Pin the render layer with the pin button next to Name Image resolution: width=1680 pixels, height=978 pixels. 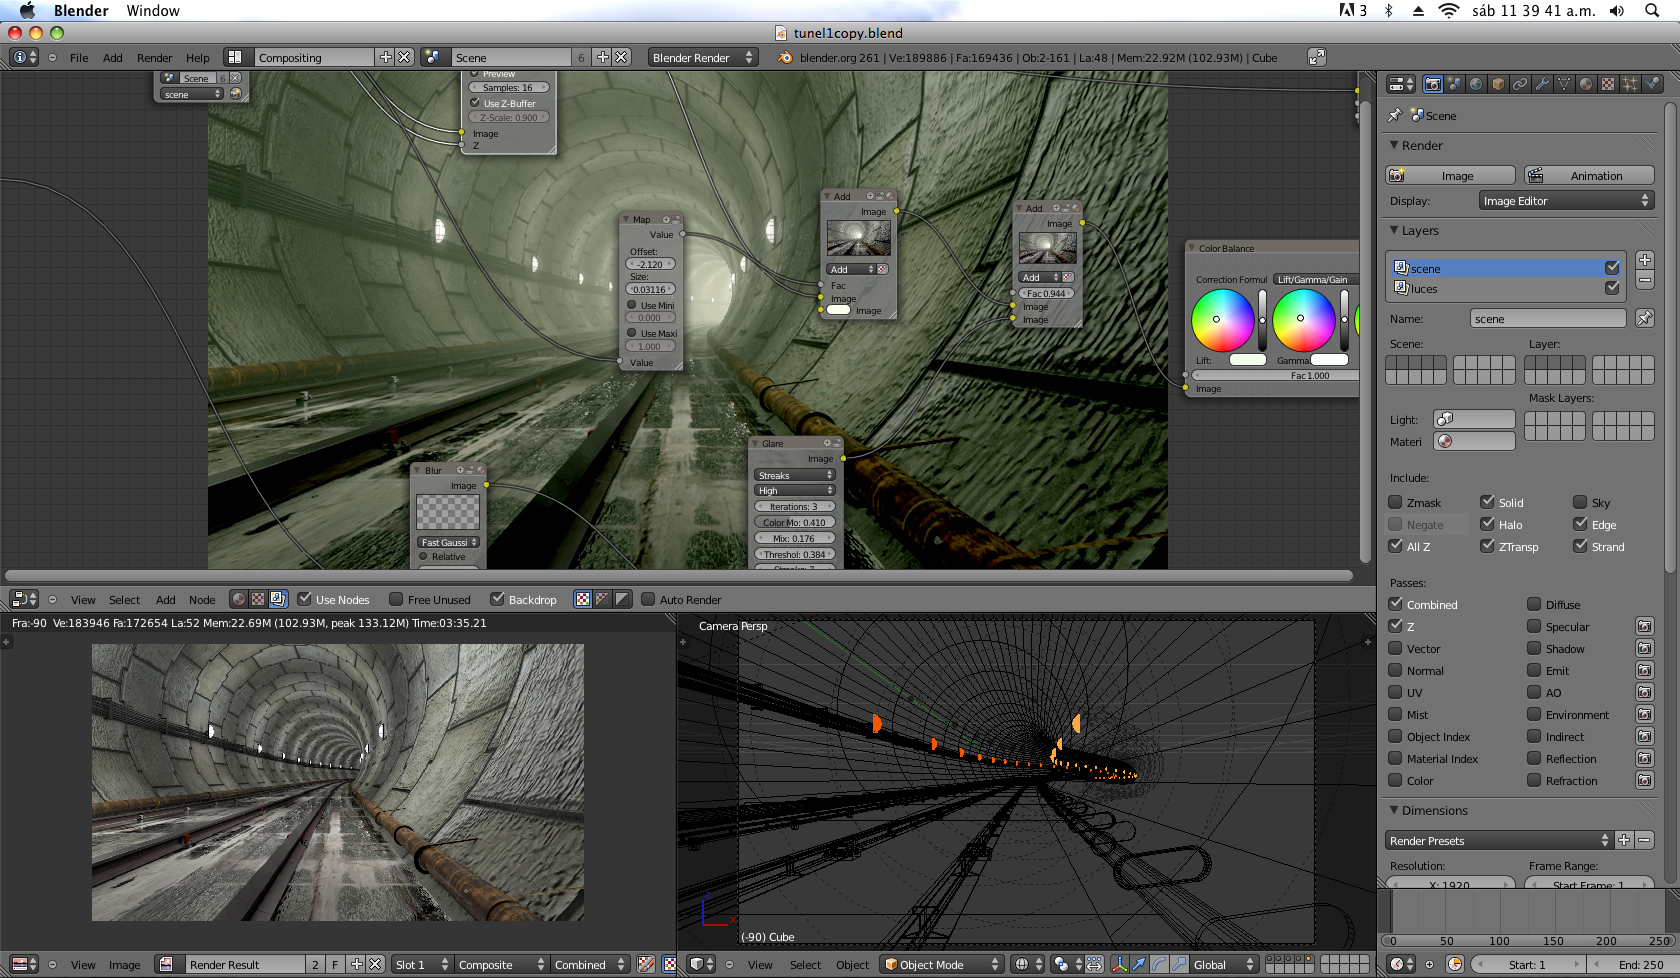[x=1644, y=318]
